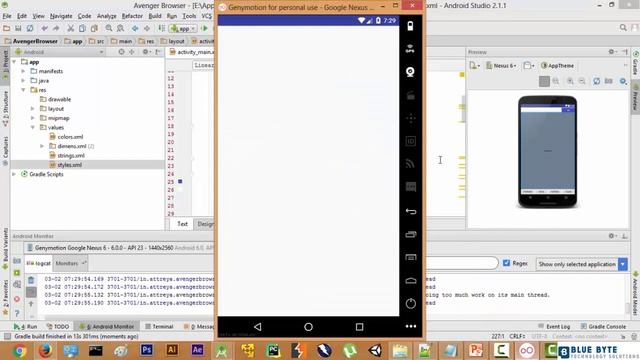Select strings.xml in project tree
Image resolution: width=640 pixels, height=360 pixels.
click(x=71, y=156)
